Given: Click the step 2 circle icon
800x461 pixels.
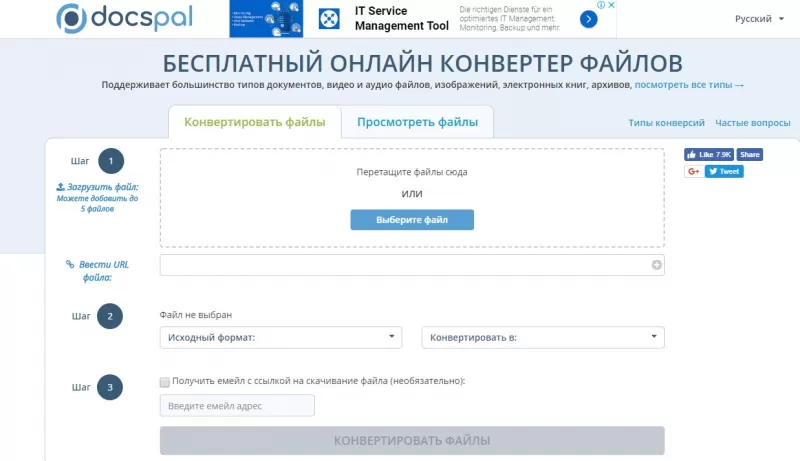Looking at the screenshot, I should pyautogui.click(x=110, y=316).
